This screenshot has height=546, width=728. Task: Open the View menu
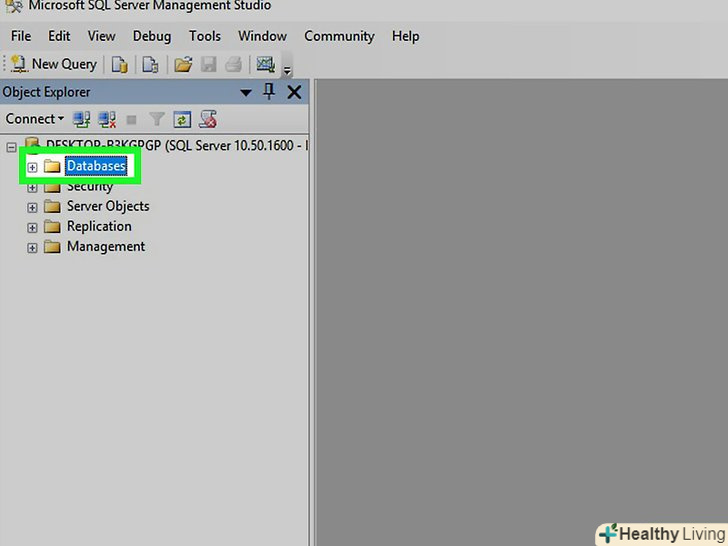point(102,36)
